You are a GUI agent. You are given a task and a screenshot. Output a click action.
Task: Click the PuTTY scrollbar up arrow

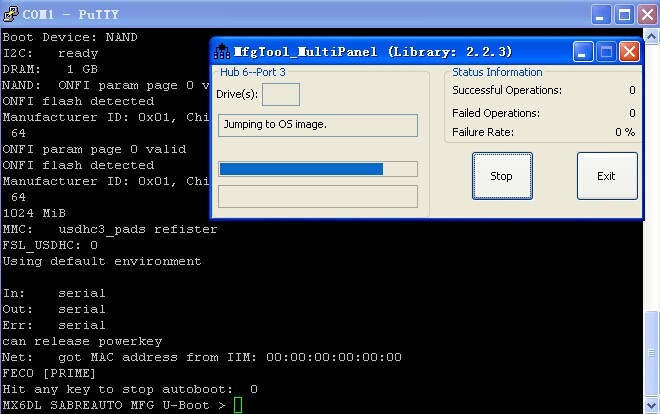(x=651, y=37)
